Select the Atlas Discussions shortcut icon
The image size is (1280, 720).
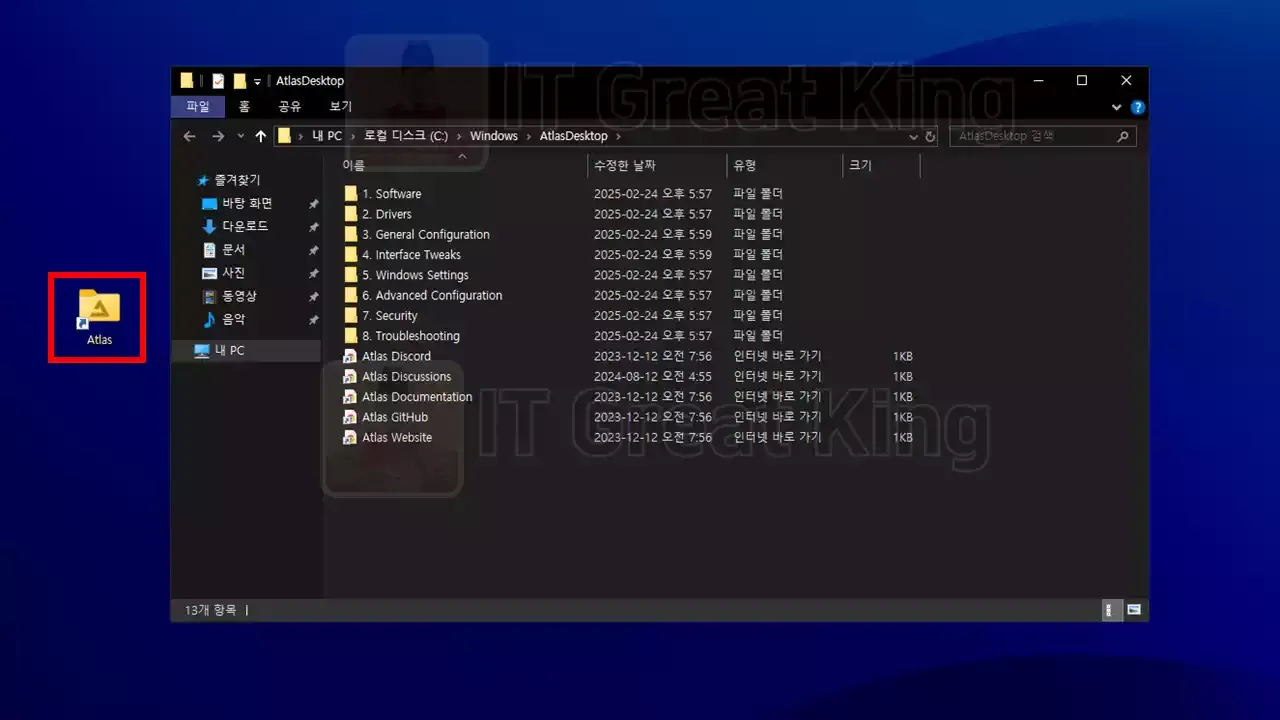coord(350,377)
